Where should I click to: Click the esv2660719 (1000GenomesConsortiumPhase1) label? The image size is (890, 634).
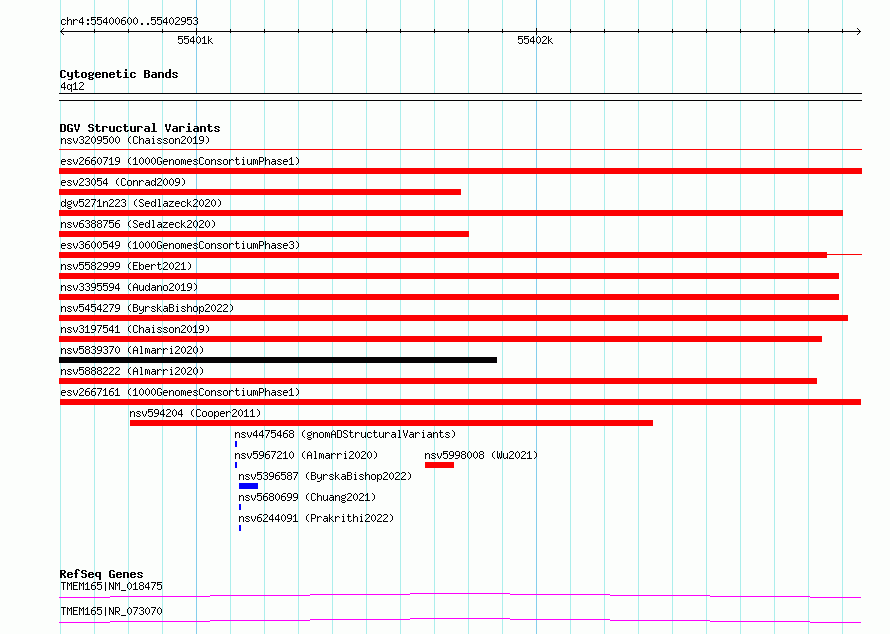pos(180,161)
